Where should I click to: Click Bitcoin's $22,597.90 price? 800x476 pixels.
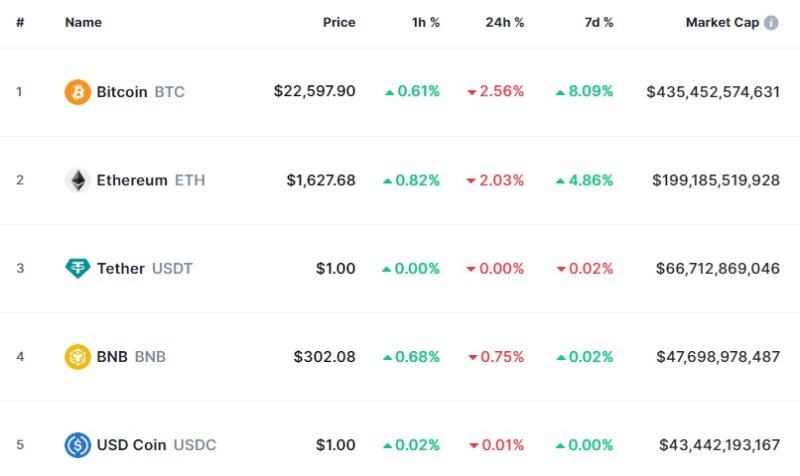pyautogui.click(x=314, y=92)
